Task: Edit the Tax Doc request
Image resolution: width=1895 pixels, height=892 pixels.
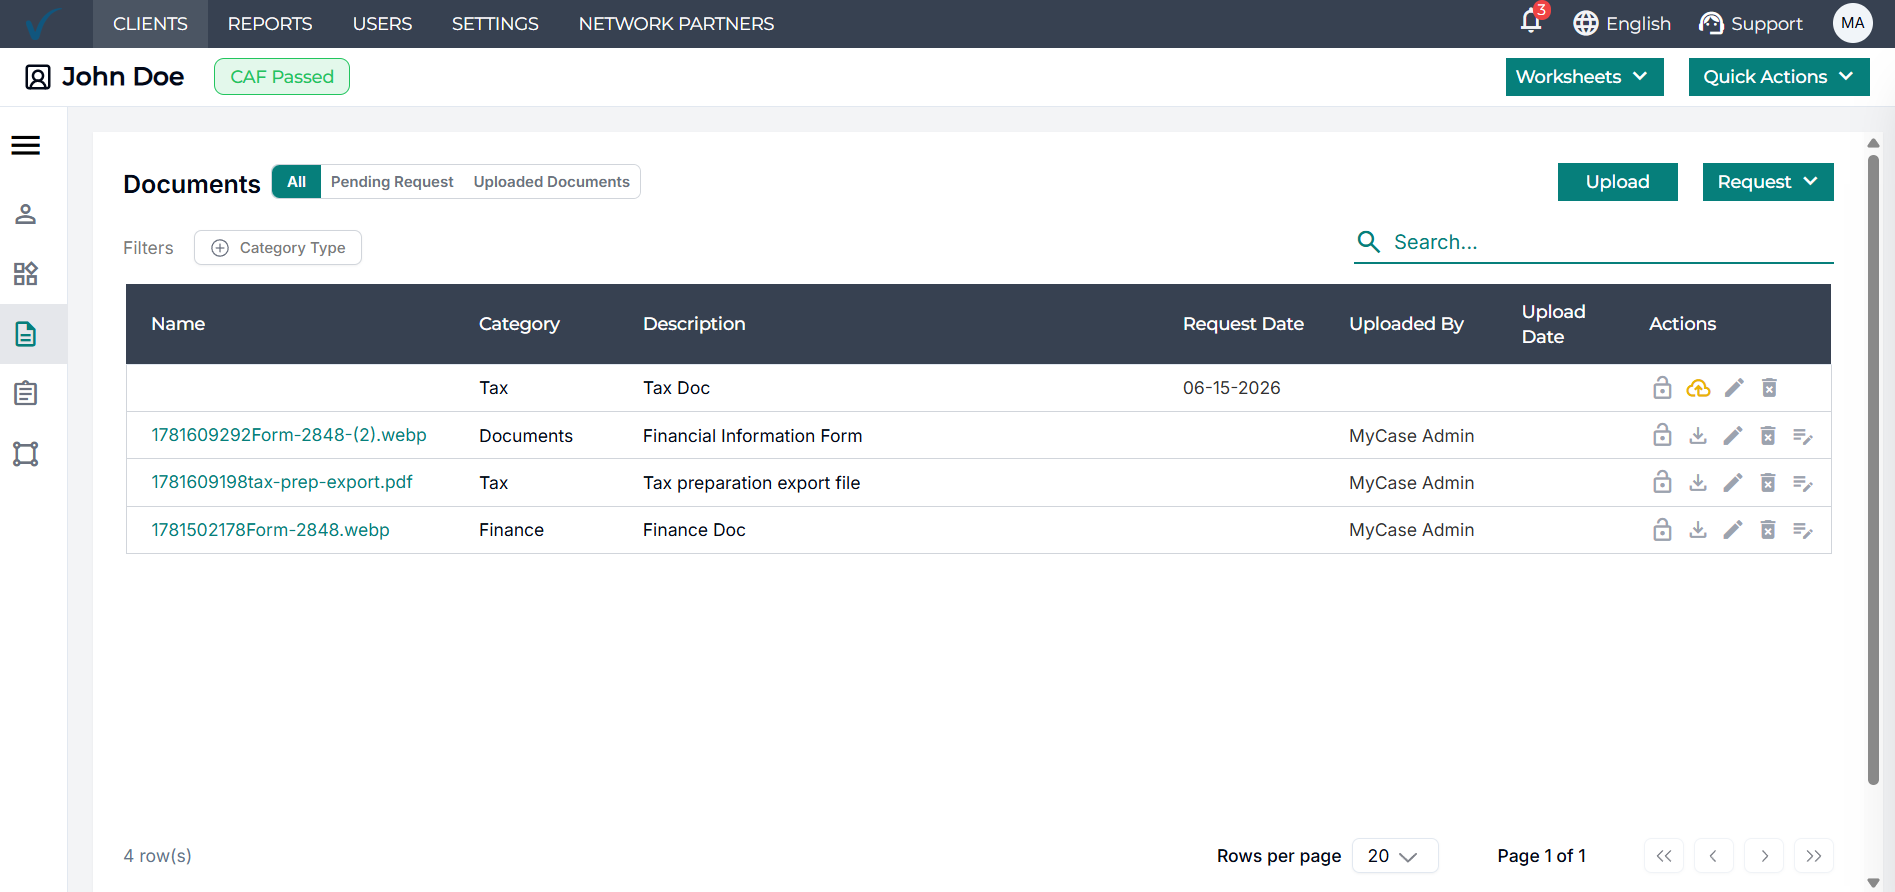Action: pyautogui.click(x=1734, y=388)
